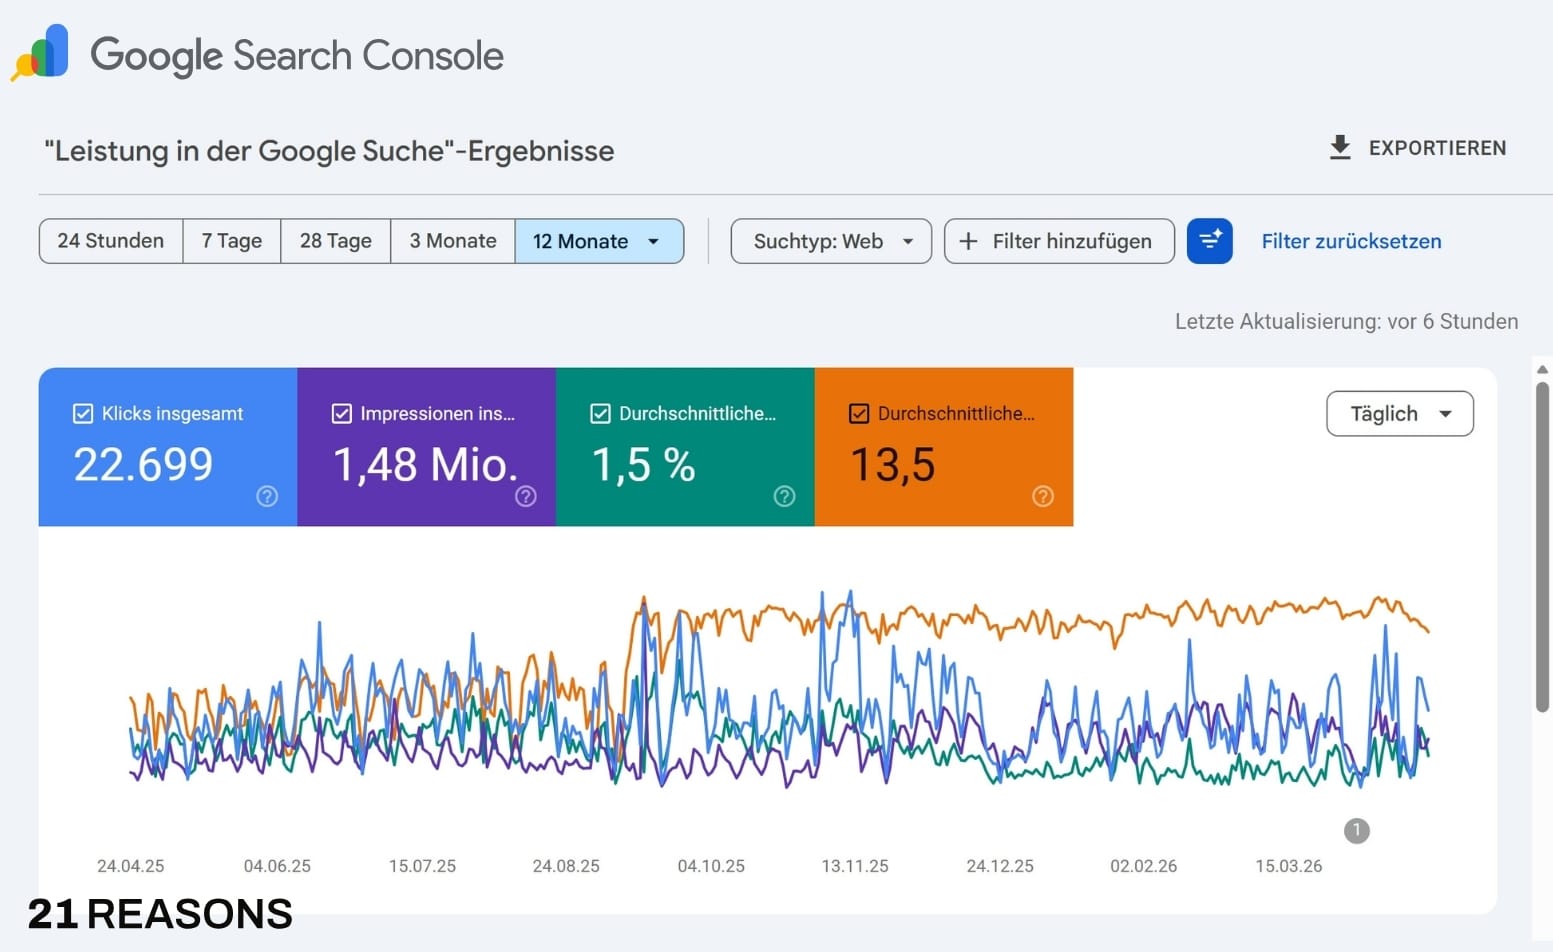Click the export download arrow icon
The width and height of the screenshot is (1553, 952).
pos(1340,148)
